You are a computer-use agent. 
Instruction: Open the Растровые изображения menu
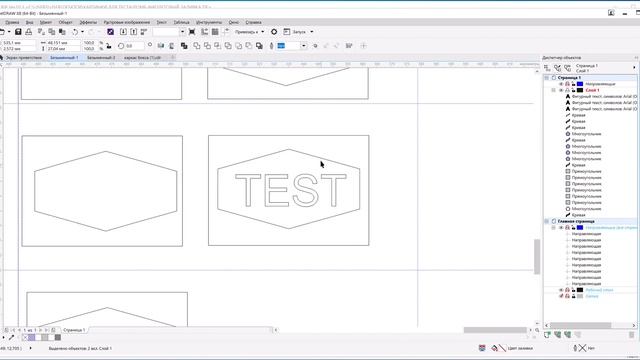point(127,22)
